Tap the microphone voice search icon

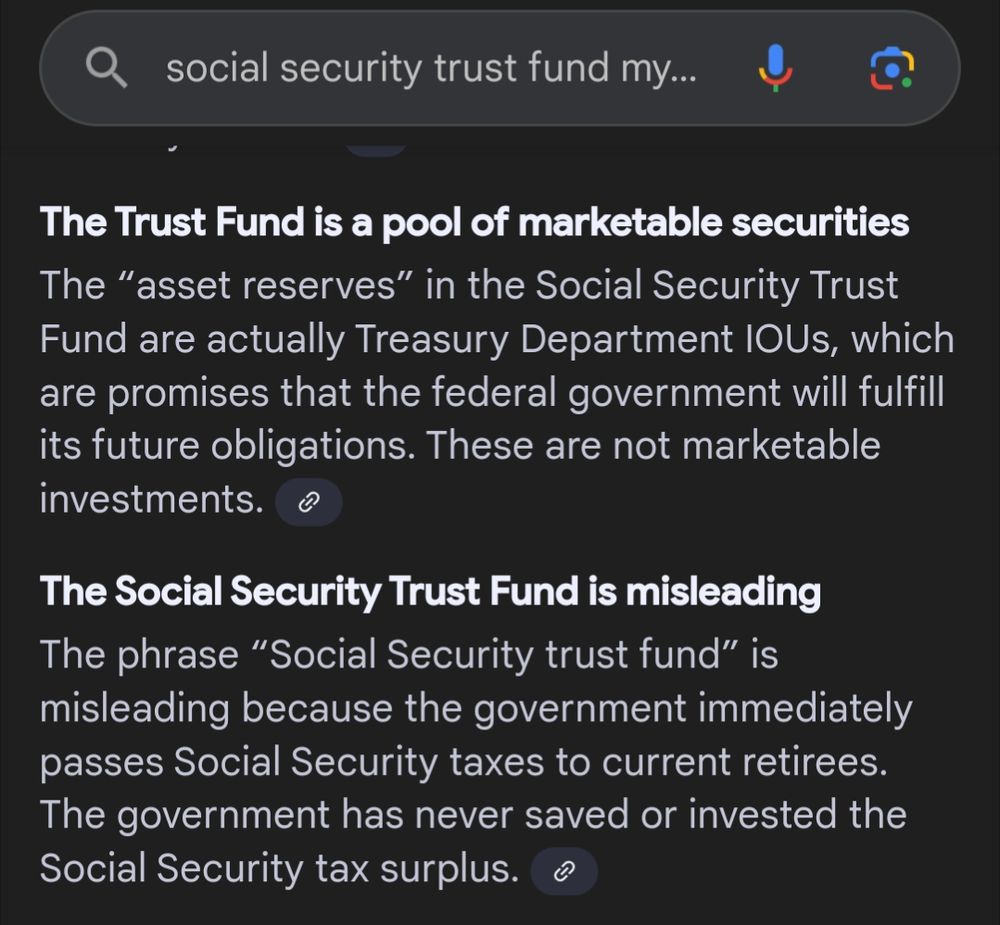[x=775, y=68]
